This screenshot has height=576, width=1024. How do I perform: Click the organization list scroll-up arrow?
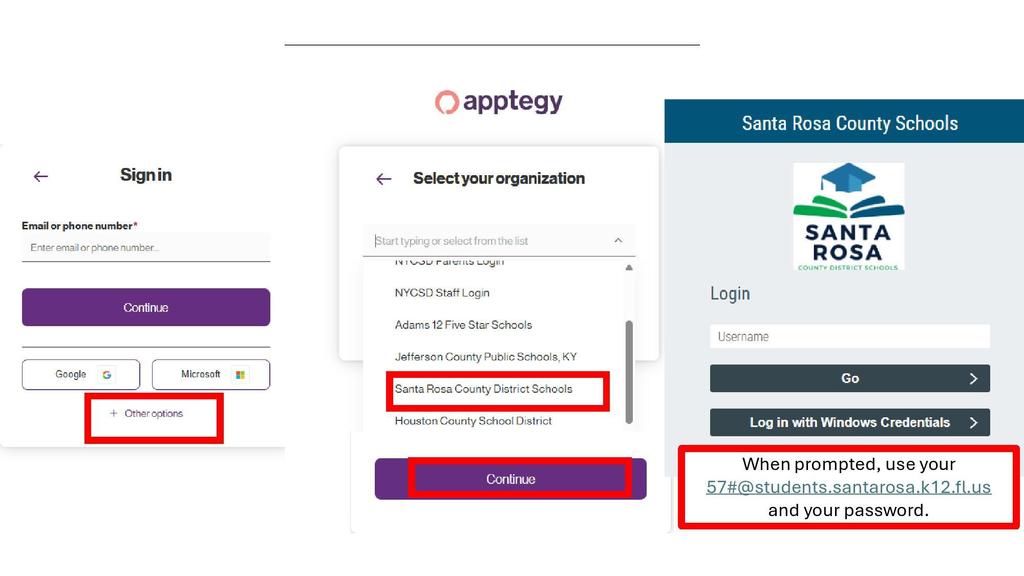coord(629,268)
